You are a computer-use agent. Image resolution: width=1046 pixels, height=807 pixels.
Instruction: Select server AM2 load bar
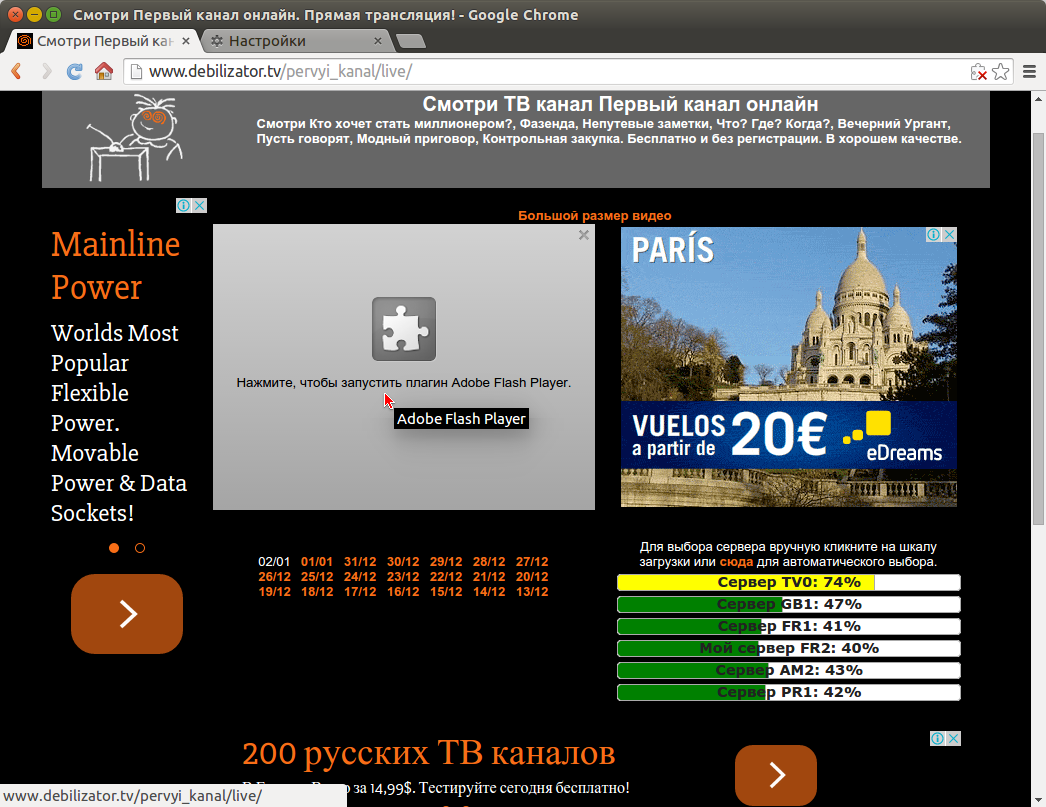pyautogui.click(x=789, y=670)
